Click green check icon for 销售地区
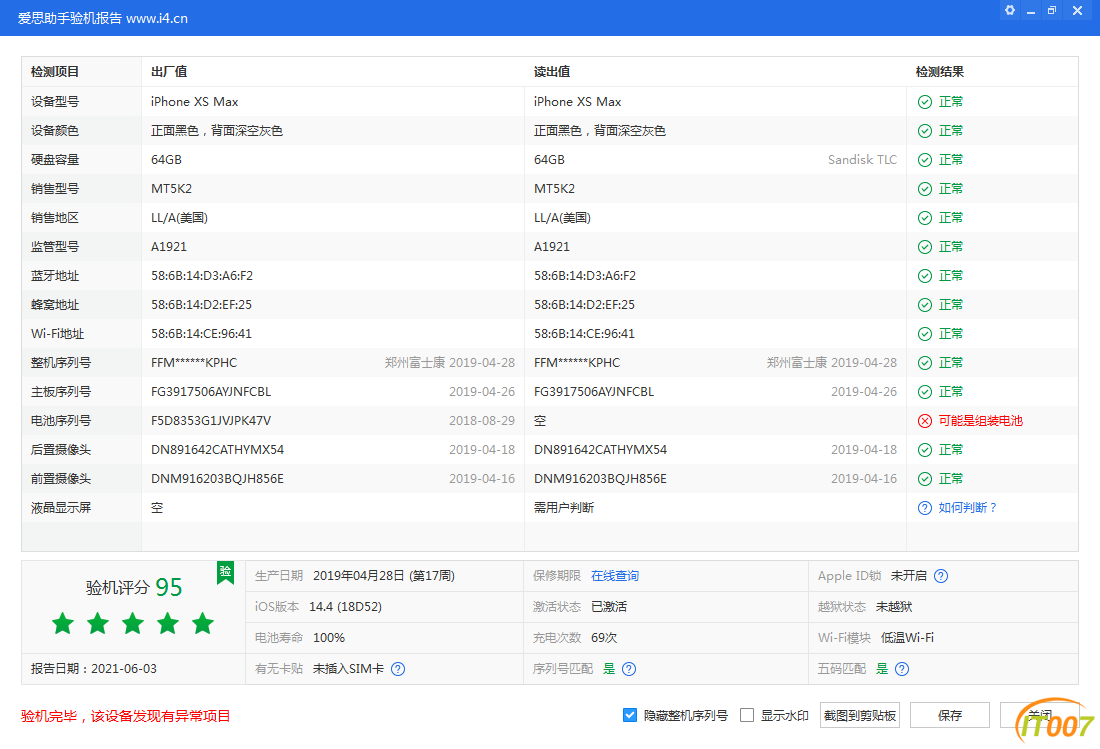This screenshot has height=749, width=1100. click(925, 218)
